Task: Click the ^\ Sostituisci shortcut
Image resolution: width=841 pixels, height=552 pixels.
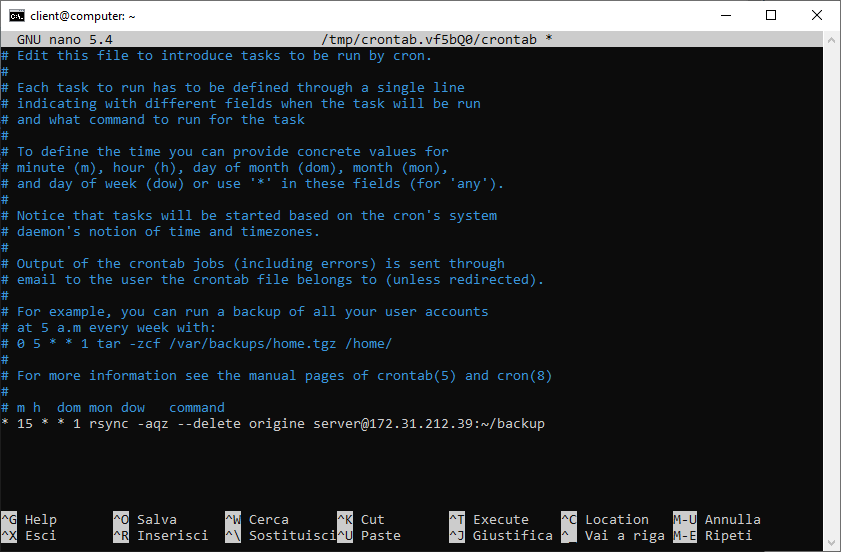Action: click(281, 535)
